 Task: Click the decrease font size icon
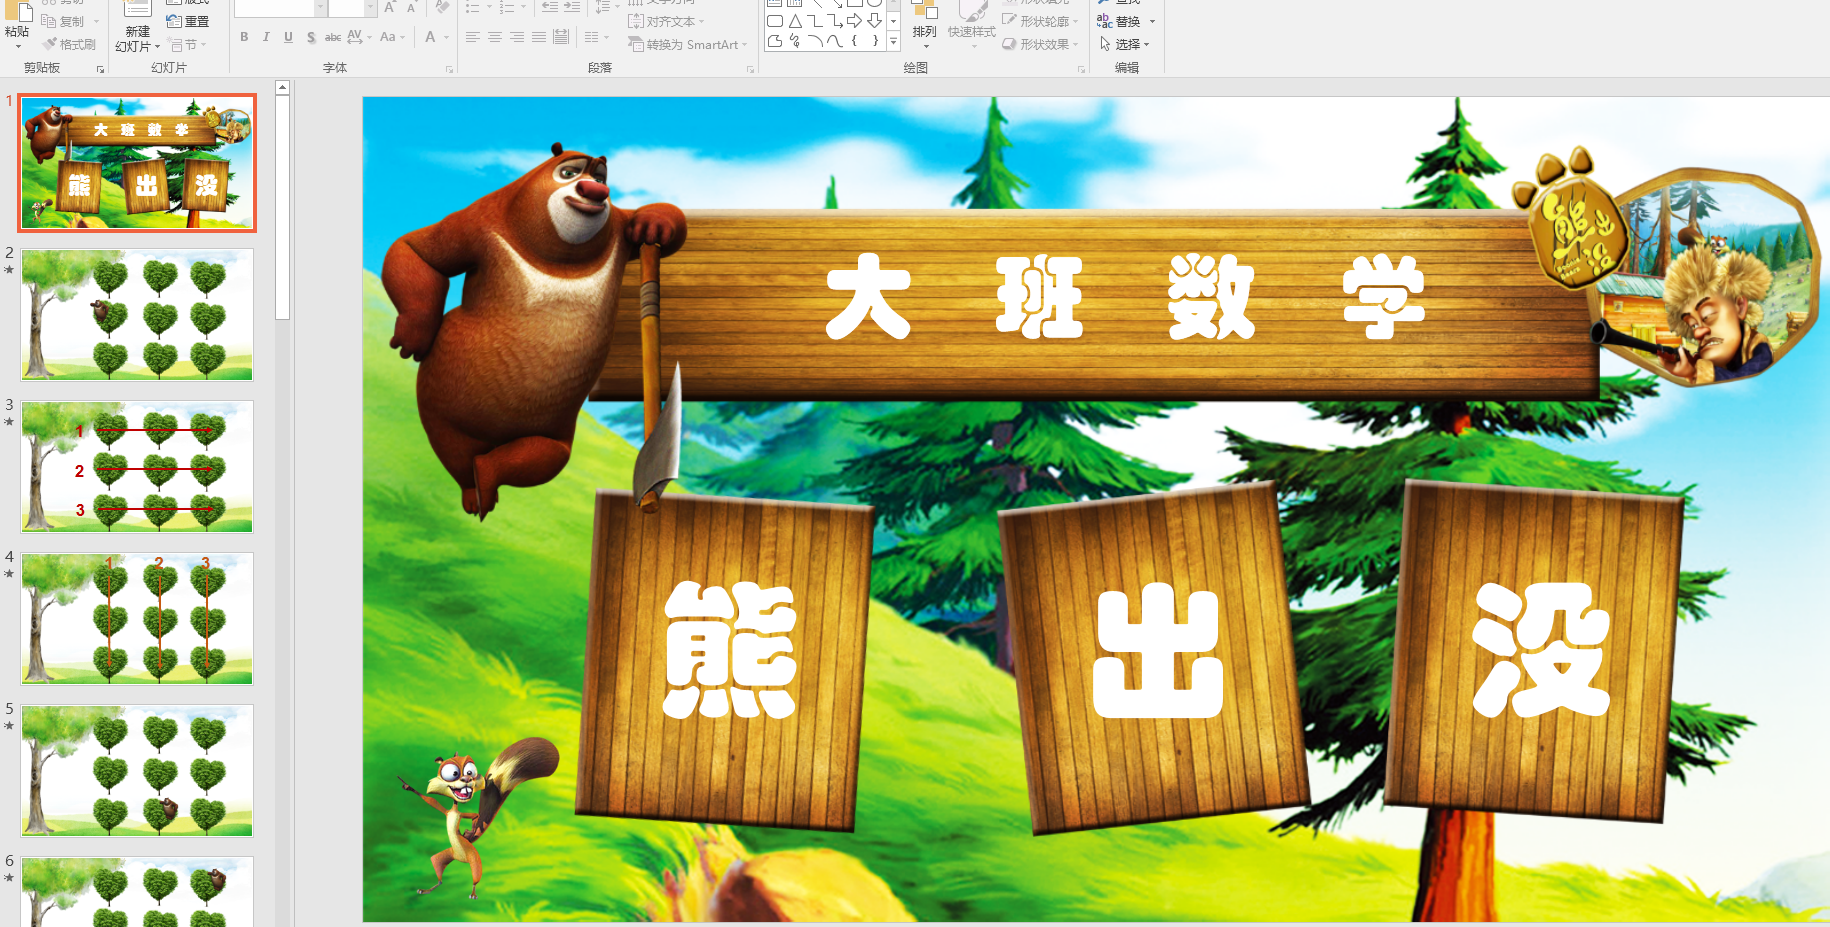(412, 6)
